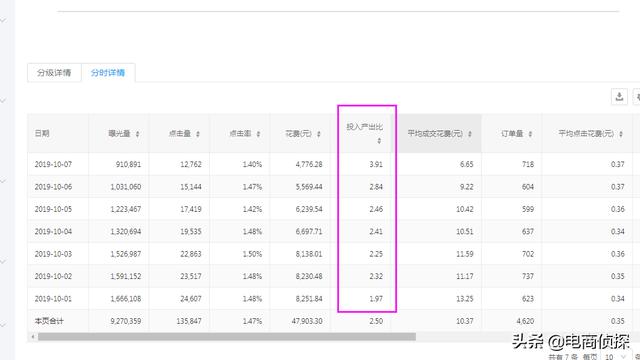
Task: Click the left arrow of the horizontal scrollbar
Action: click(x=33, y=337)
